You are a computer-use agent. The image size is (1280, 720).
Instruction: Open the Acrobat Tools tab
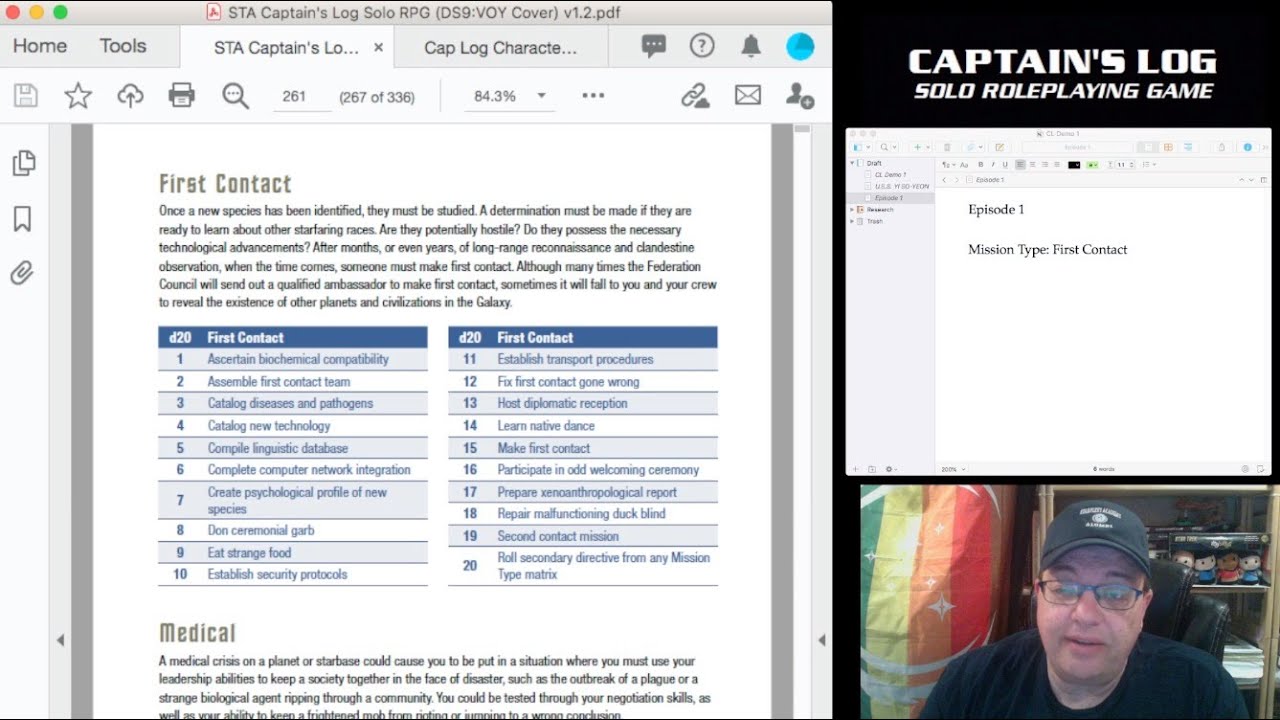[123, 46]
